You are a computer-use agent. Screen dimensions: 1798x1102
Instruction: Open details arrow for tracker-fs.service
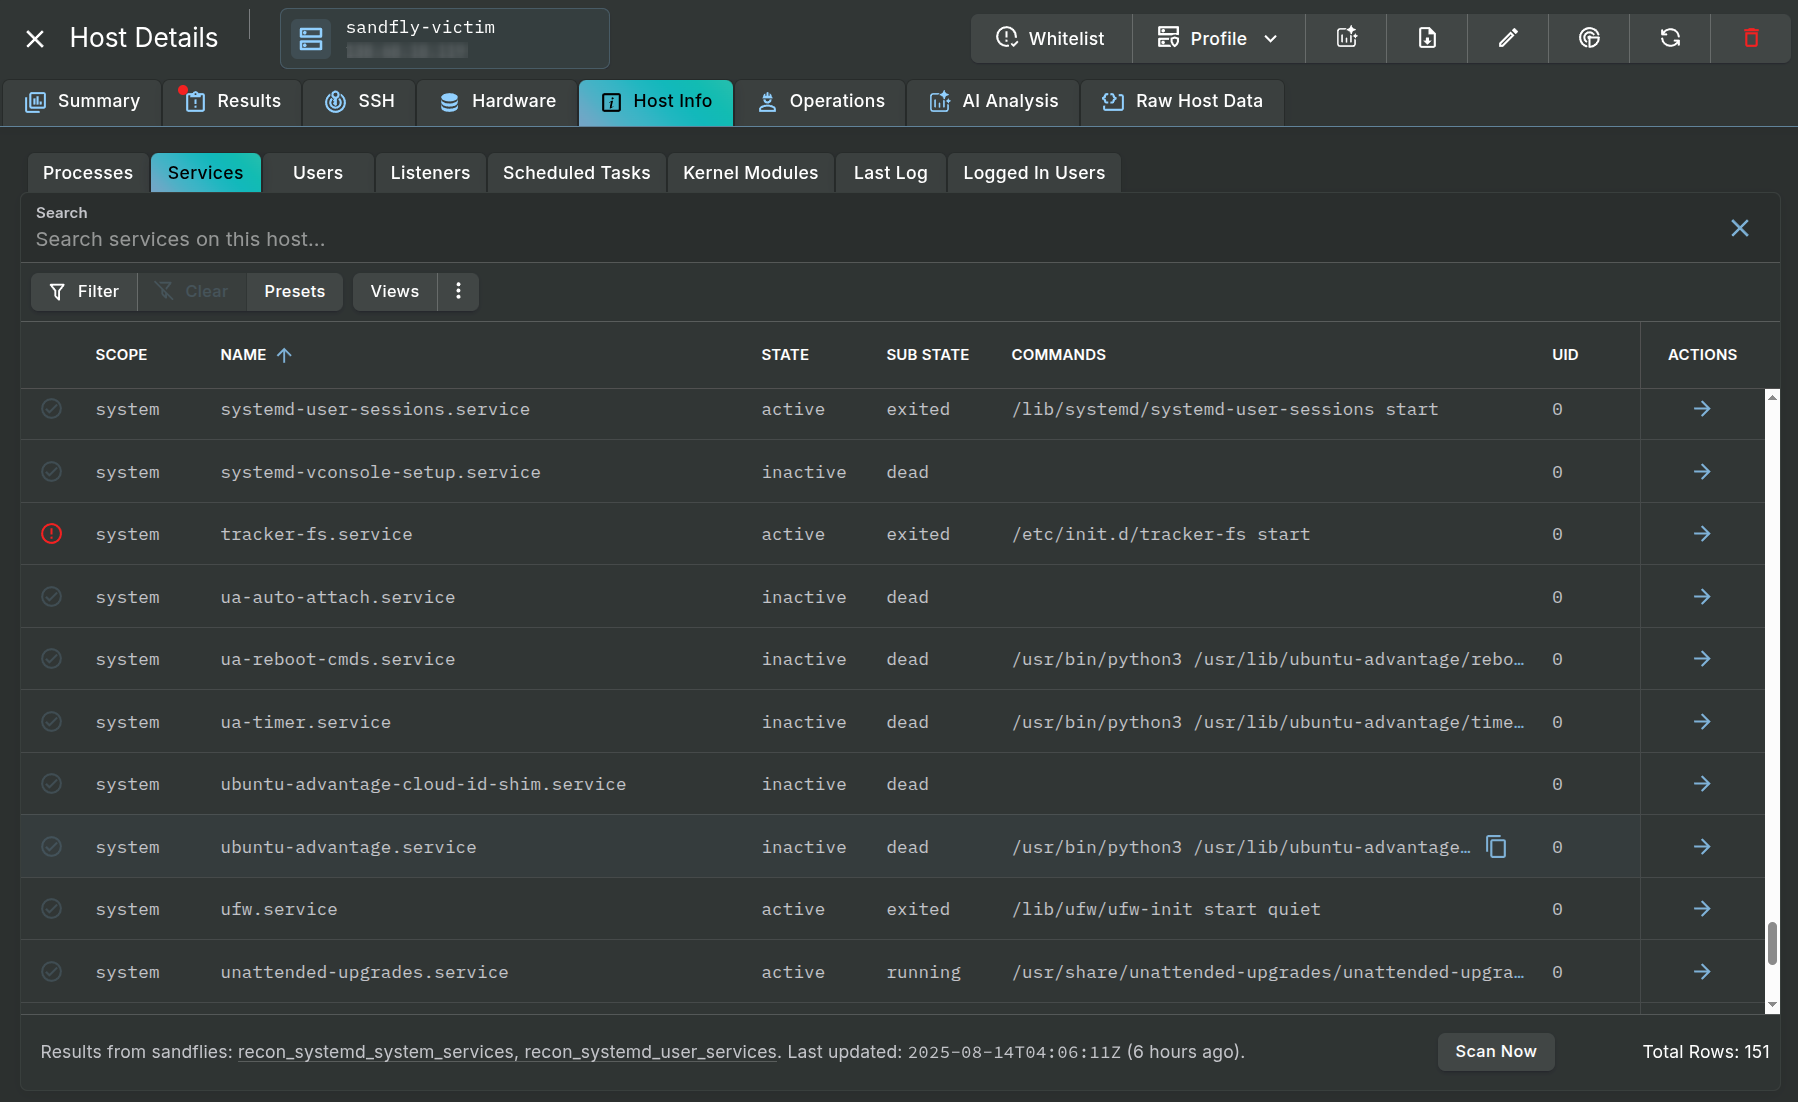click(x=1702, y=534)
